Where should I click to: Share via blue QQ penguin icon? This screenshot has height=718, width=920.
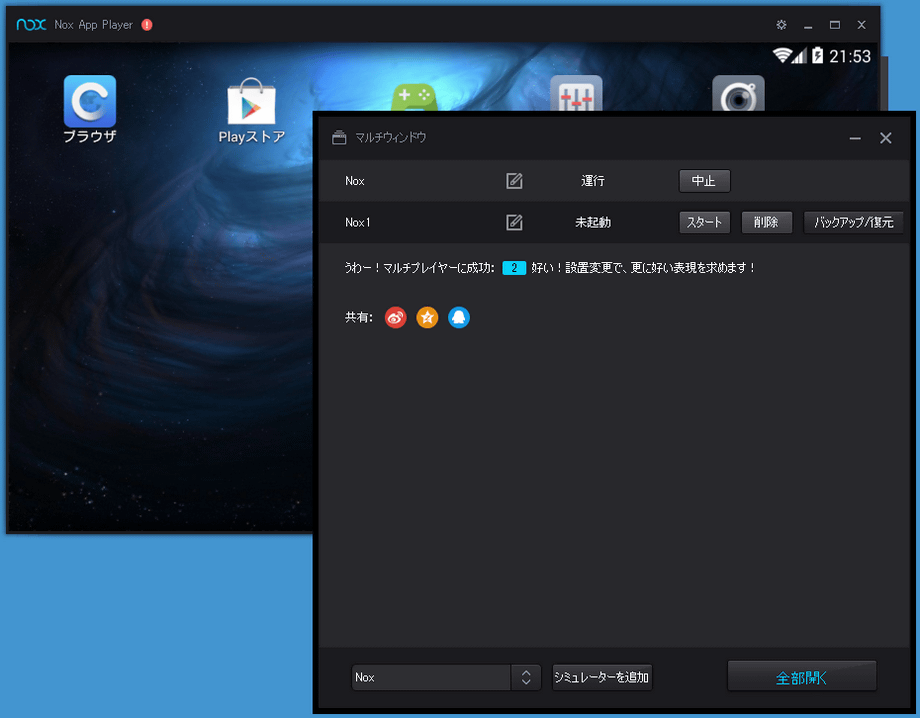click(x=459, y=317)
